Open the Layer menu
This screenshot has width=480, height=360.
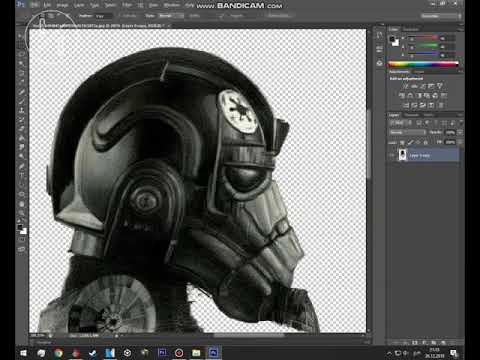point(79,5)
